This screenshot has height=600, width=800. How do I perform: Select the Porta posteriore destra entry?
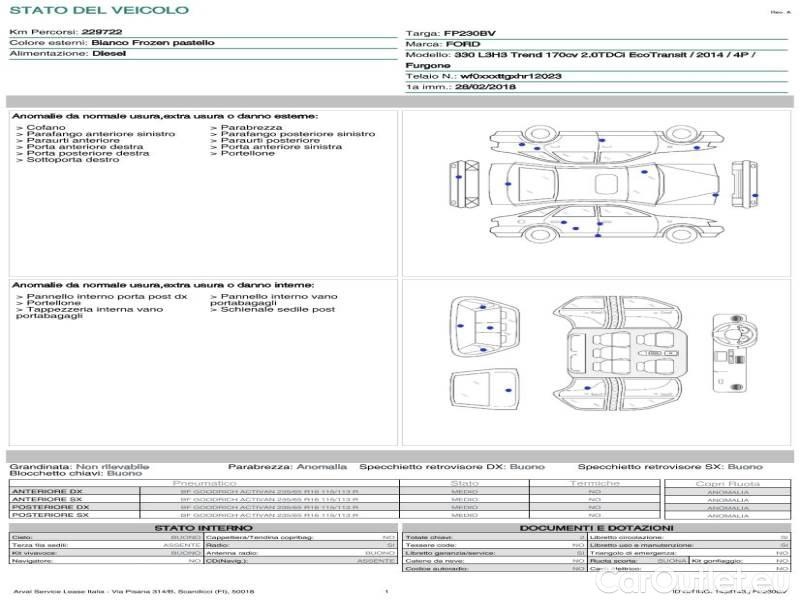tap(83, 153)
